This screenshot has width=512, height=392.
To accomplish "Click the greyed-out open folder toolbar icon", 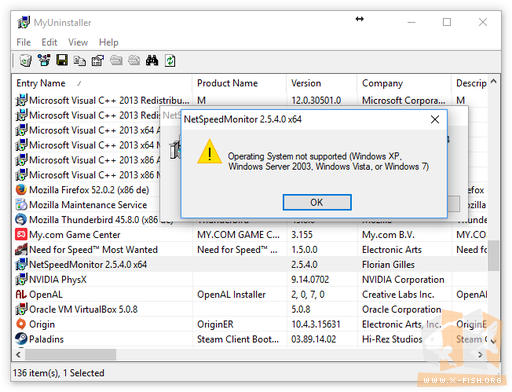I will pos(116,61).
